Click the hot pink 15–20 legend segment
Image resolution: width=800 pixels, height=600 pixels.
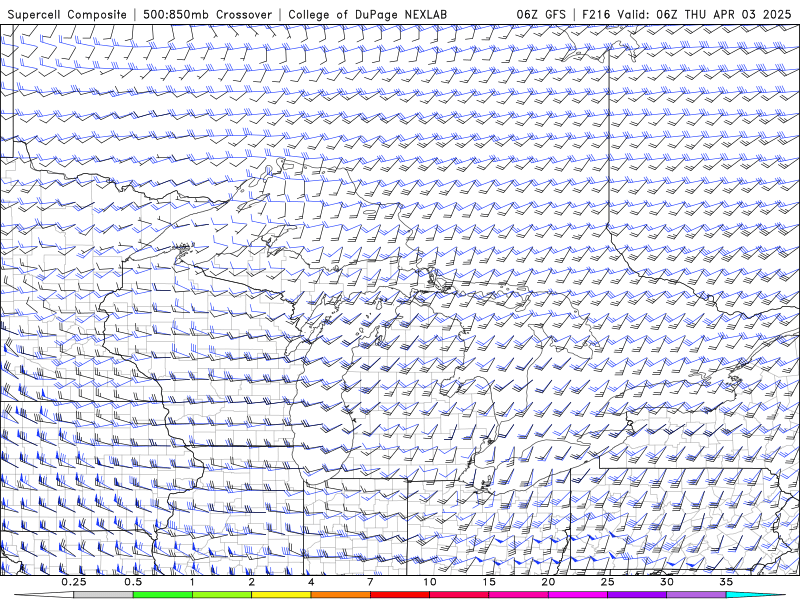(x=518, y=595)
